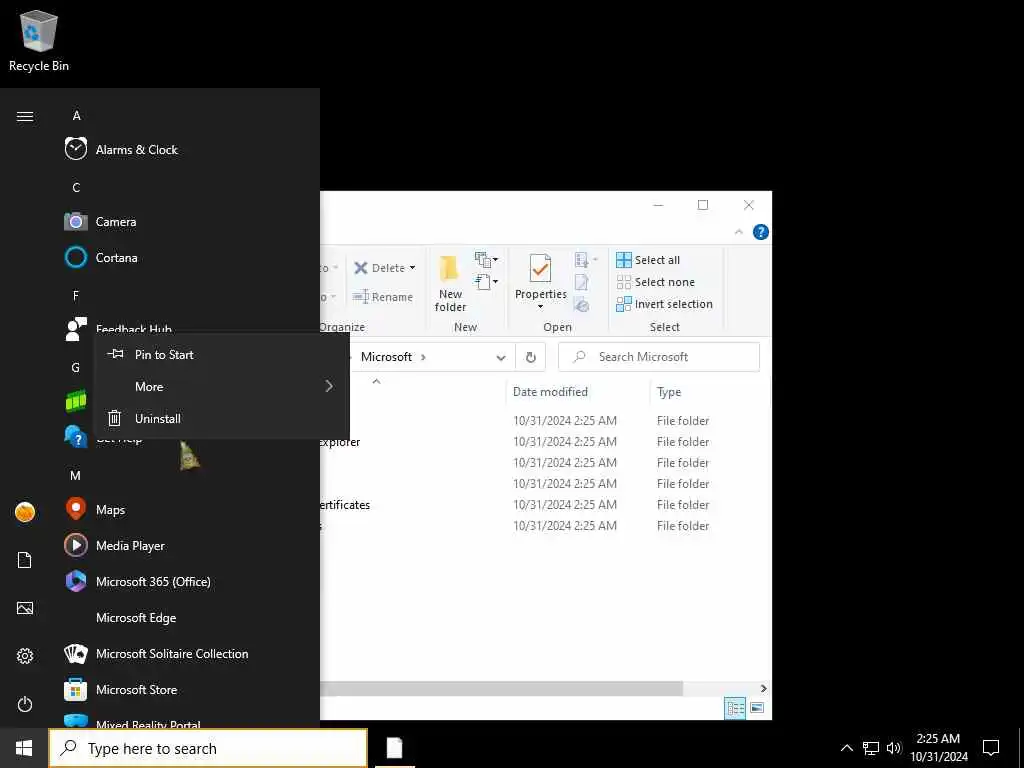This screenshot has width=1024, height=768.
Task: Collapse the ribbon with the chevron
Action: pos(739,232)
